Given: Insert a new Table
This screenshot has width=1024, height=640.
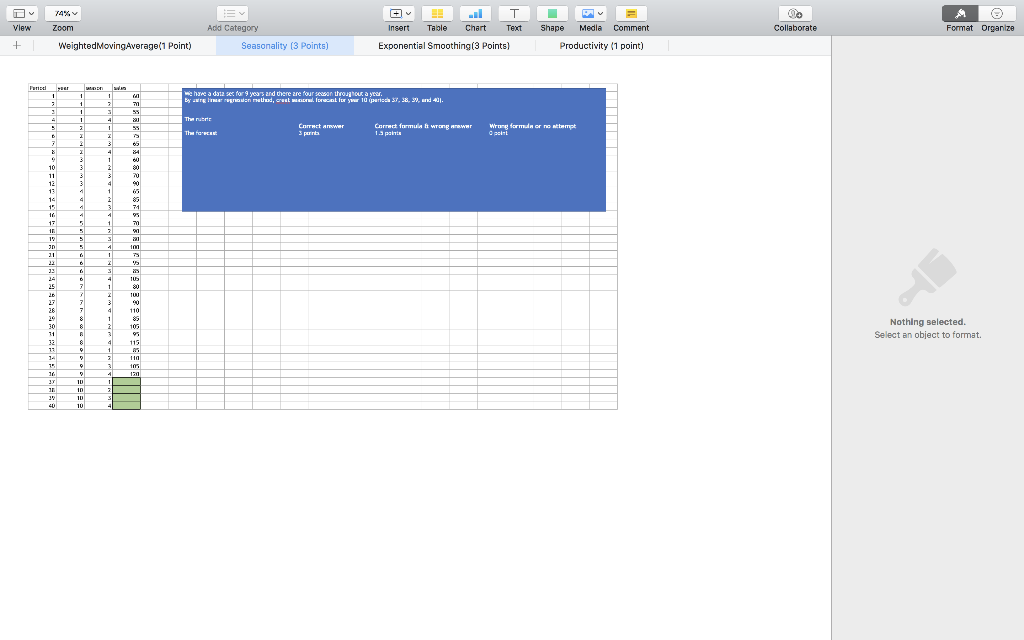Looking at the screenshot, I should tap(437, 13).
